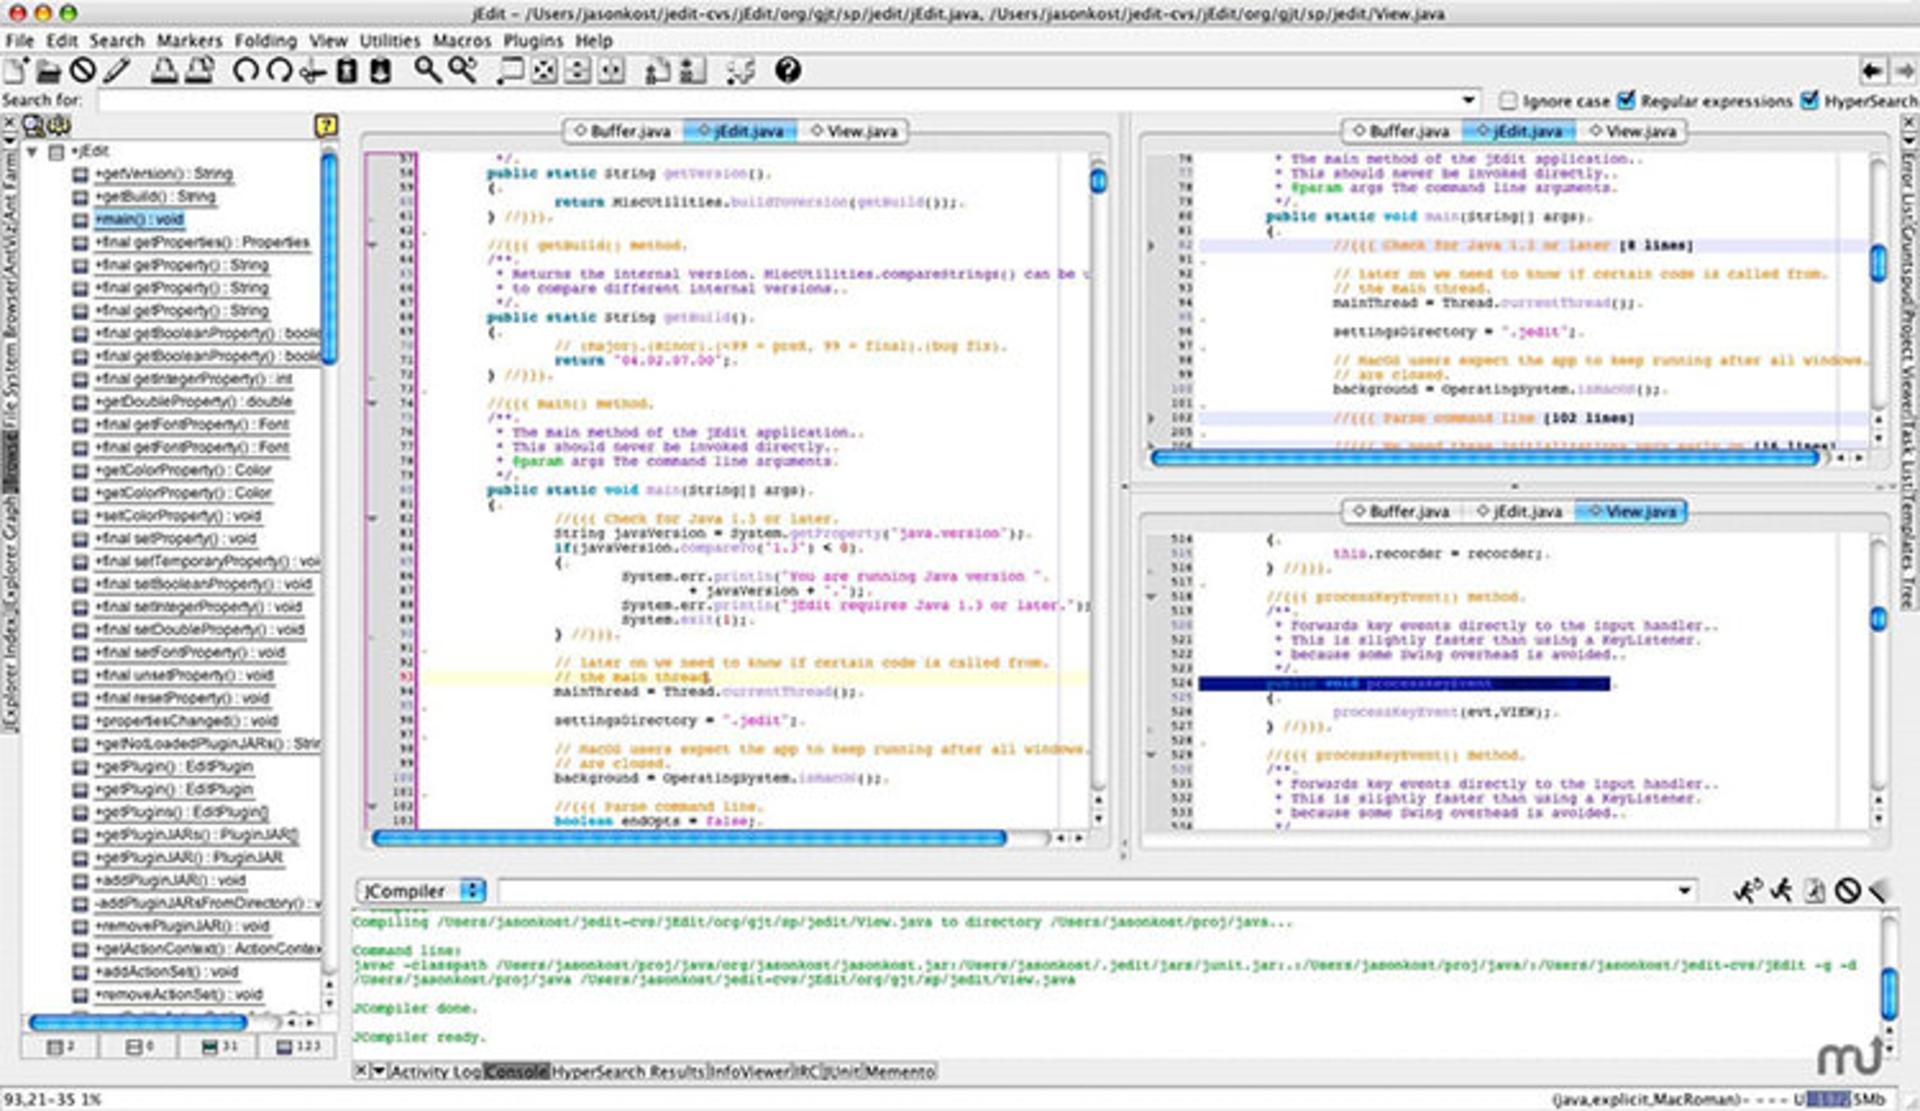The height and width of the screenshot is (1111, 1920).
Task: Switch to HyperSearch Results dock tab
Action: [628, 1071]
